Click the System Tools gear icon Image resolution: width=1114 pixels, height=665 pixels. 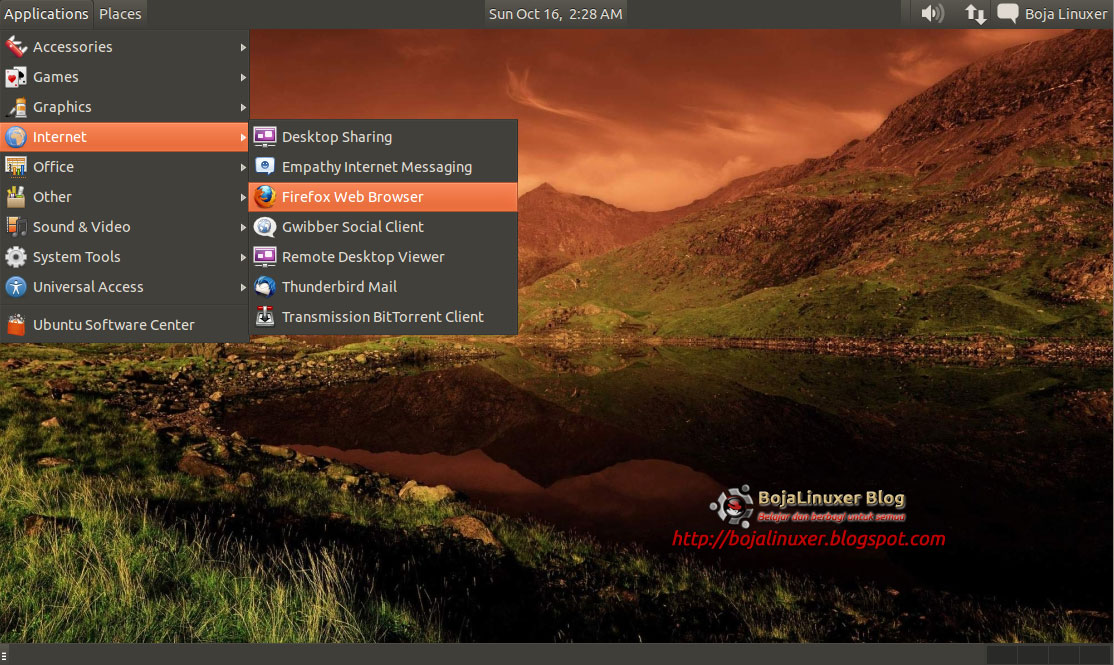pos(16,257)
